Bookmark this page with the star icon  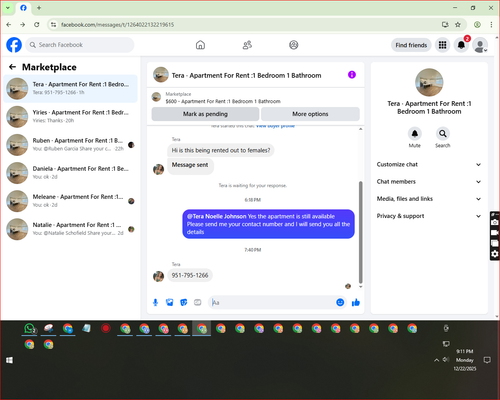458,25
